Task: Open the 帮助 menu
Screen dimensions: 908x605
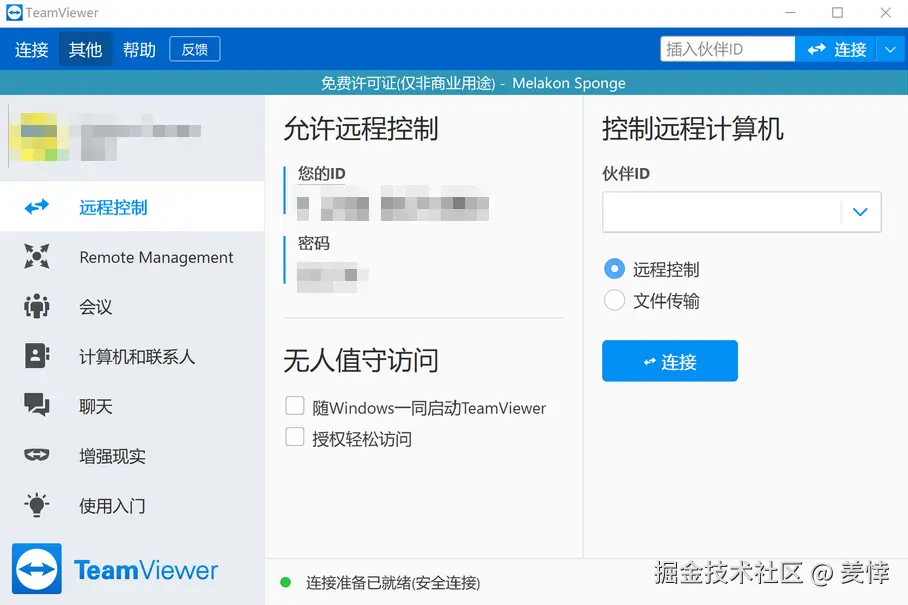Action: [x=139, y=48]
